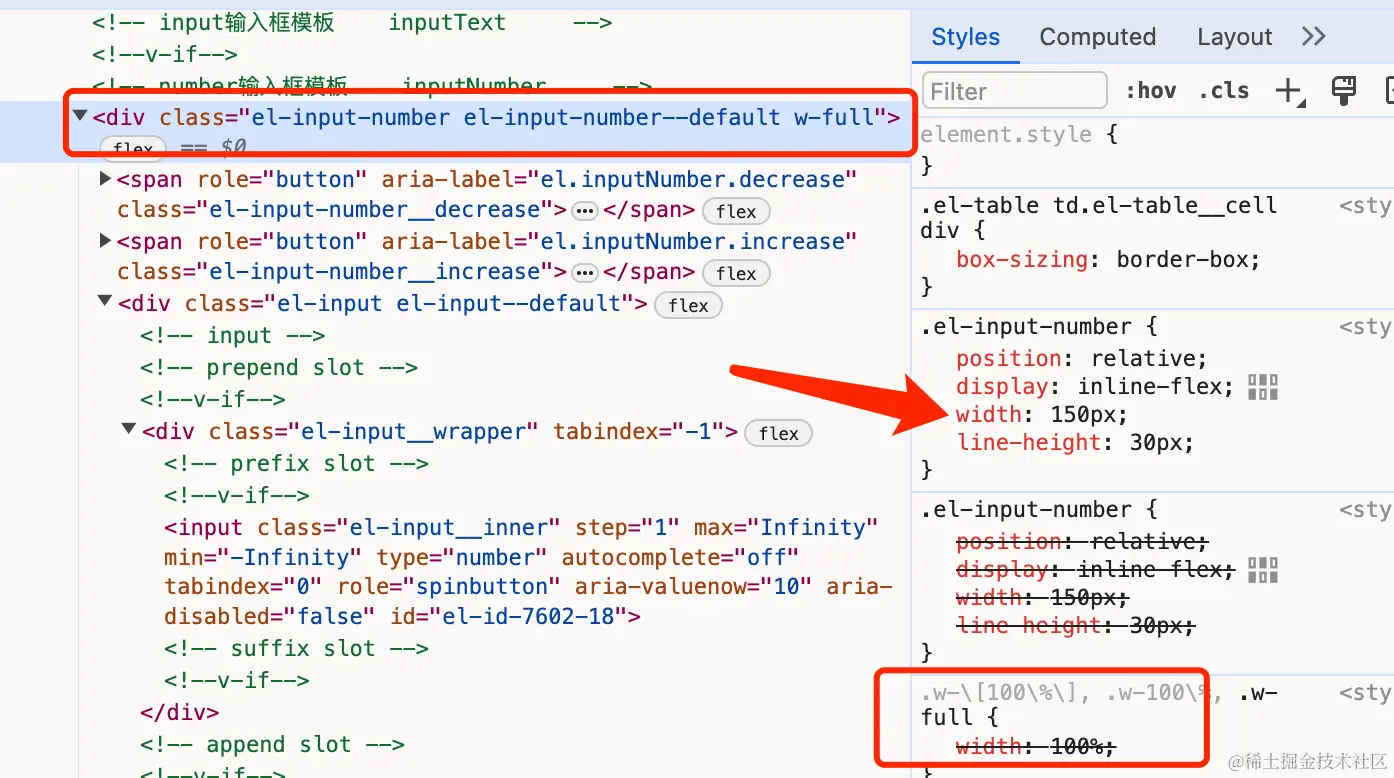The width and height of the screenshot is (1394, 778).
Task: Switch to the Styles tab
Action: (965, 37)
